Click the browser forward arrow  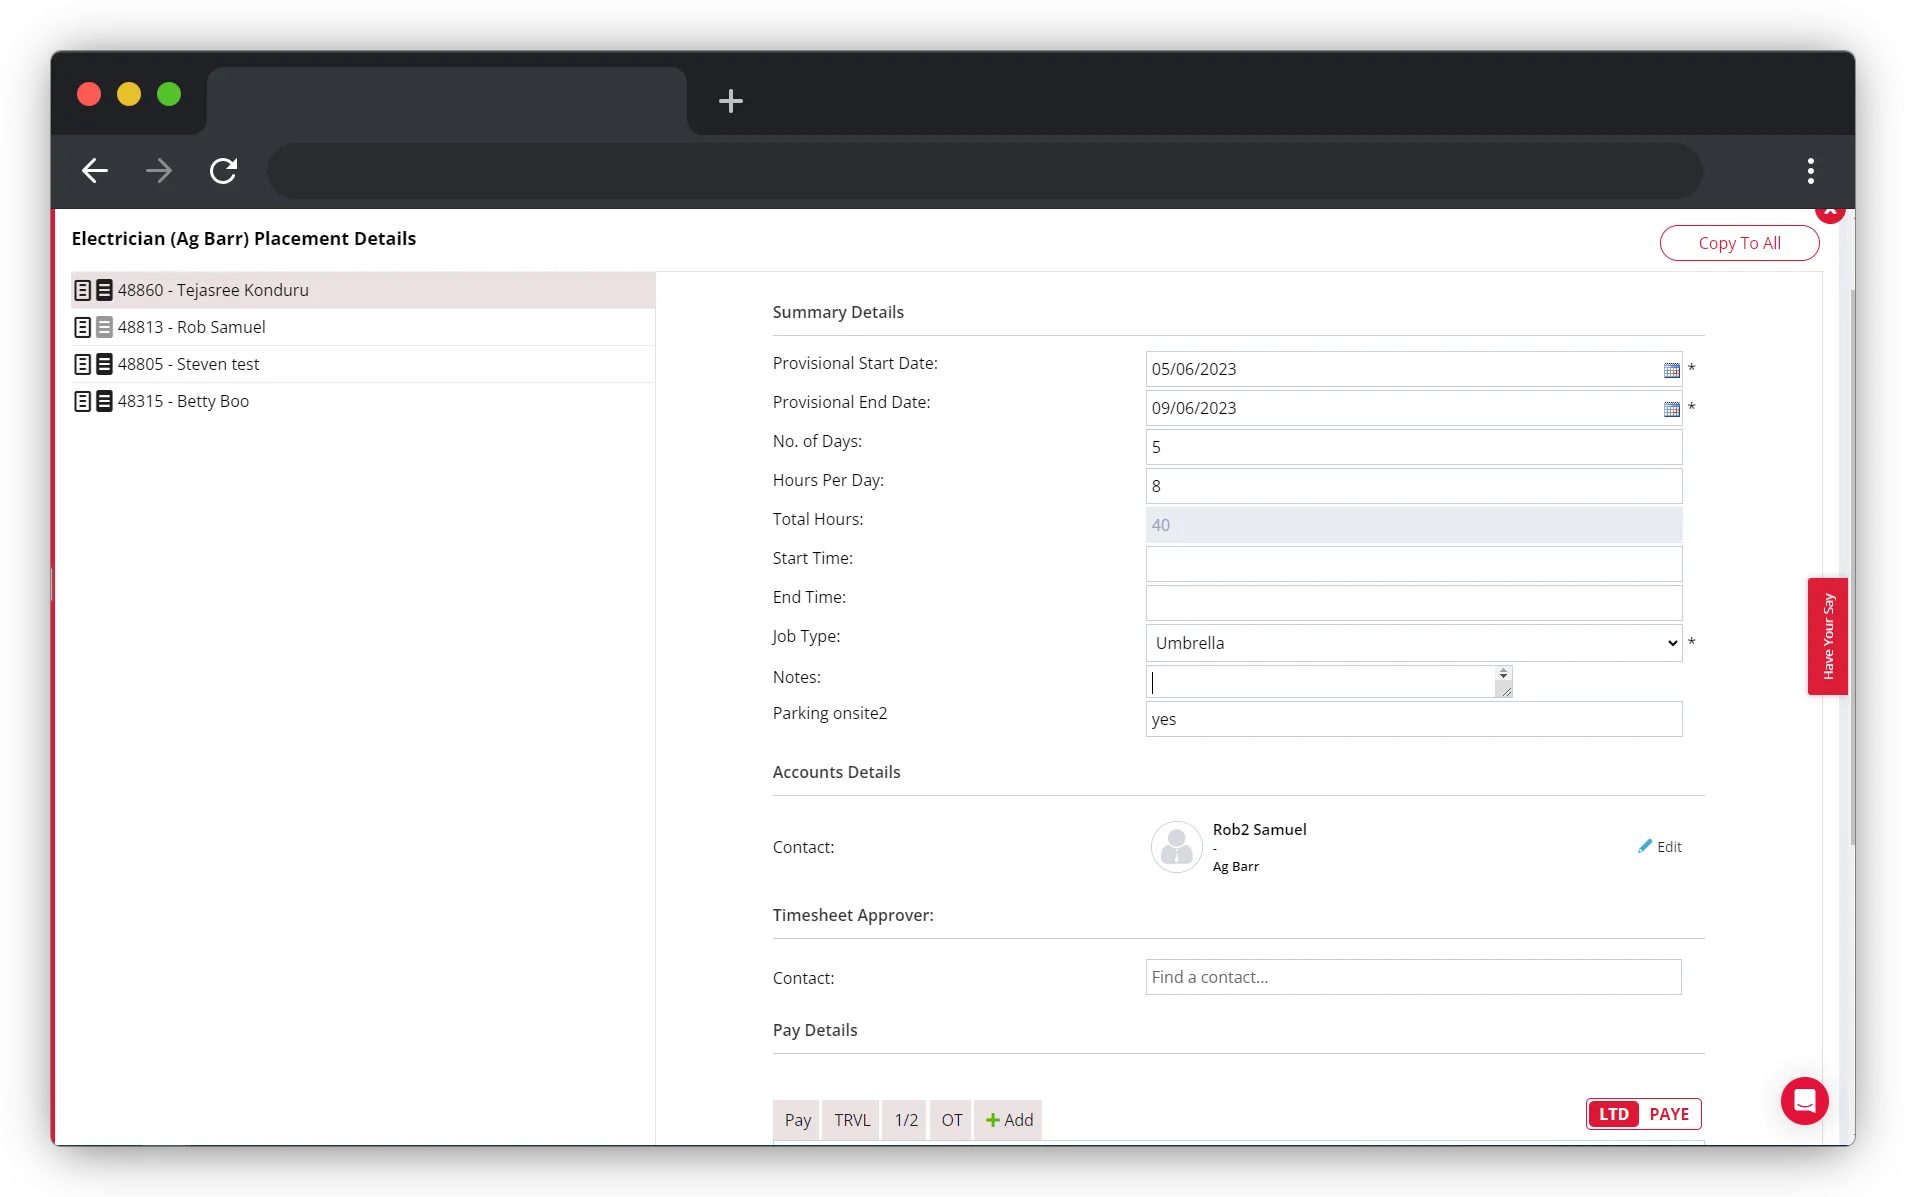(x=159, y=171)
